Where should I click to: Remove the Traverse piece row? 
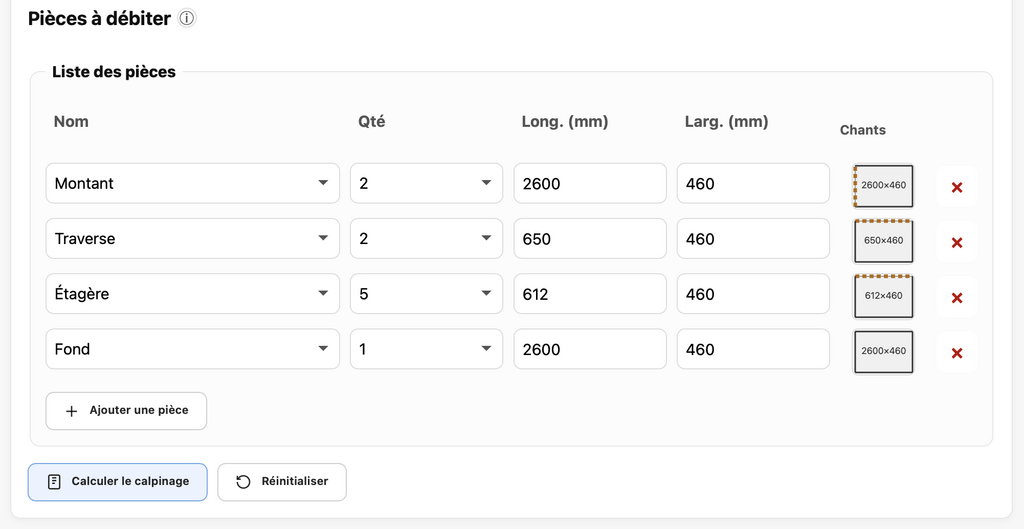pos(957,242)
